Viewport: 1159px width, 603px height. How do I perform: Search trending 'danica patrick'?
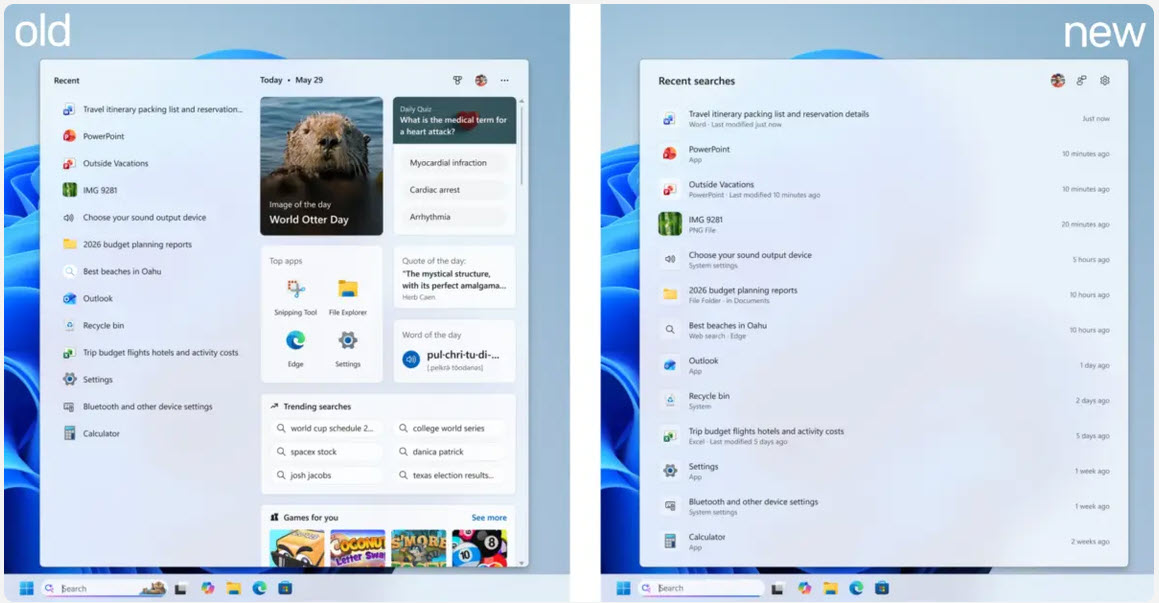449,452
